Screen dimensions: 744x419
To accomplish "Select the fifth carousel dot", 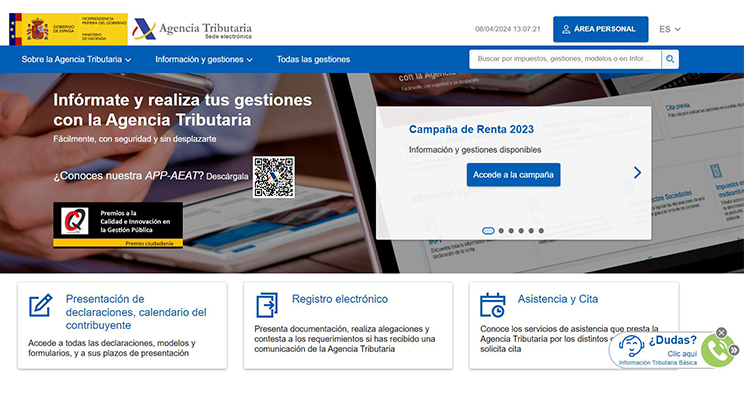I will point(531,231).
